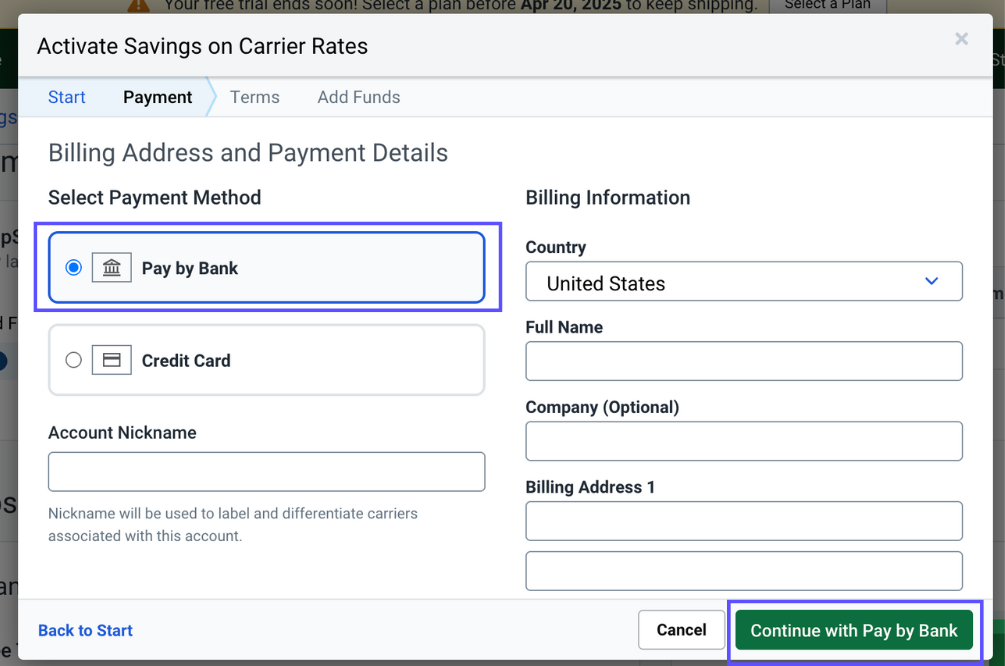The height and width of the screenshot is (666, 1005).
Task: Click the credit card icon
Action: coord(112,360)
